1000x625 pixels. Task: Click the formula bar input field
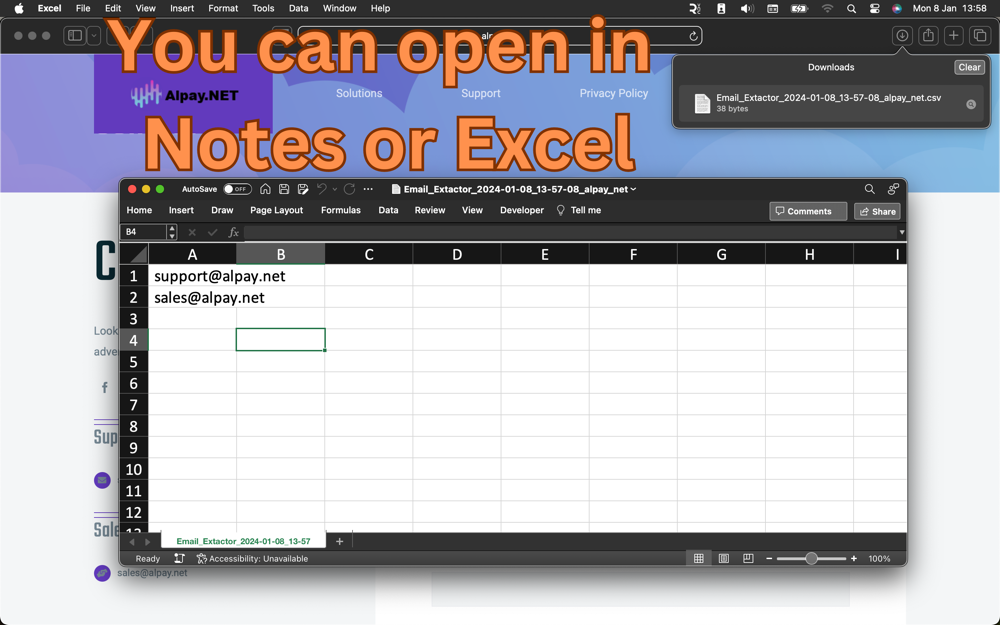pyautogui.click(x=570, y=232)
